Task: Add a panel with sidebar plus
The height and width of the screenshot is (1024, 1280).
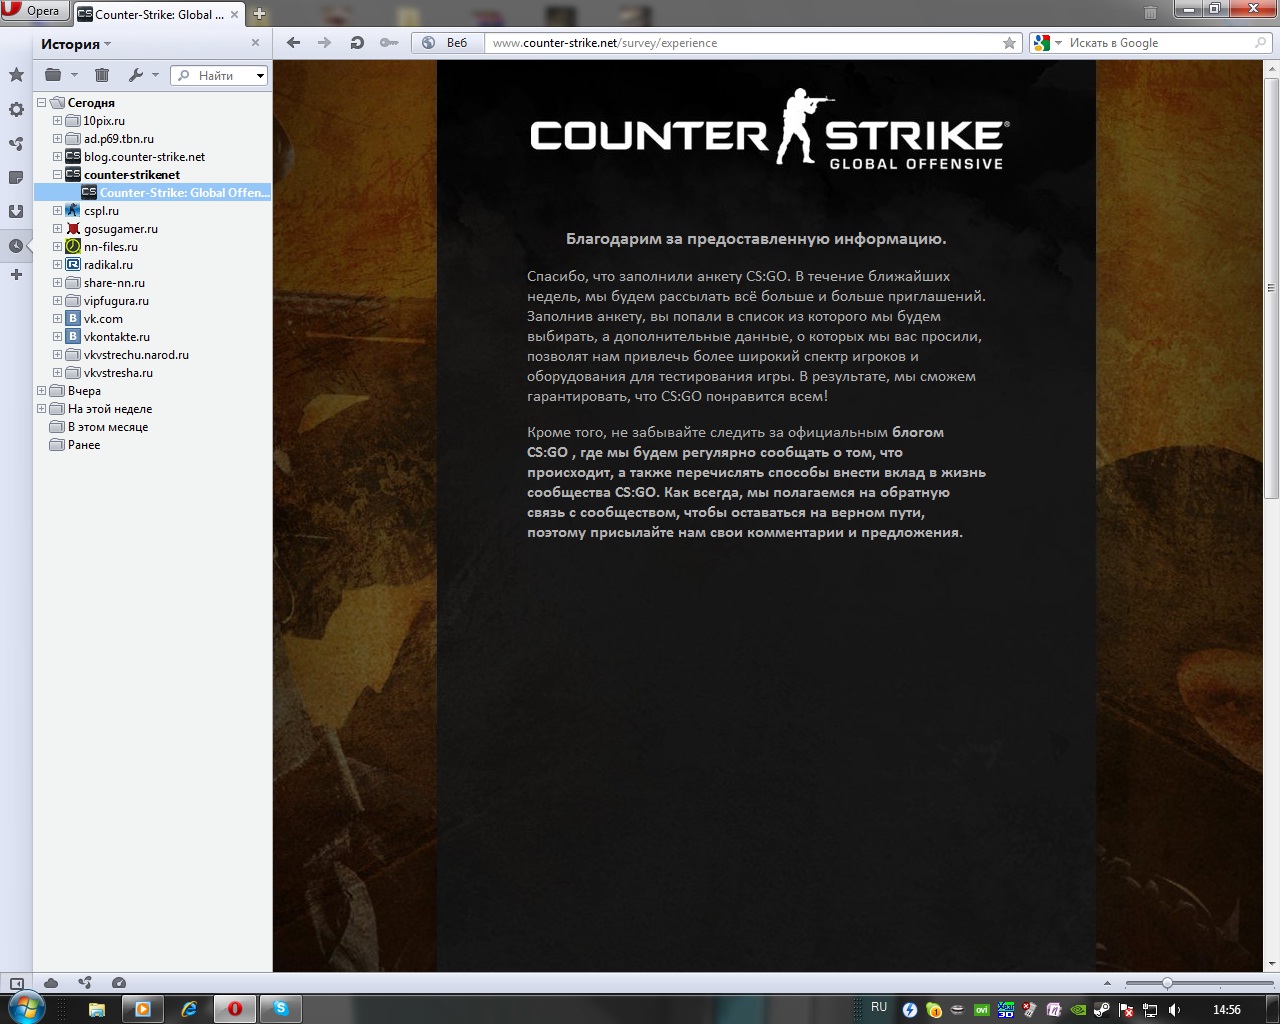Action: (16, 274)
